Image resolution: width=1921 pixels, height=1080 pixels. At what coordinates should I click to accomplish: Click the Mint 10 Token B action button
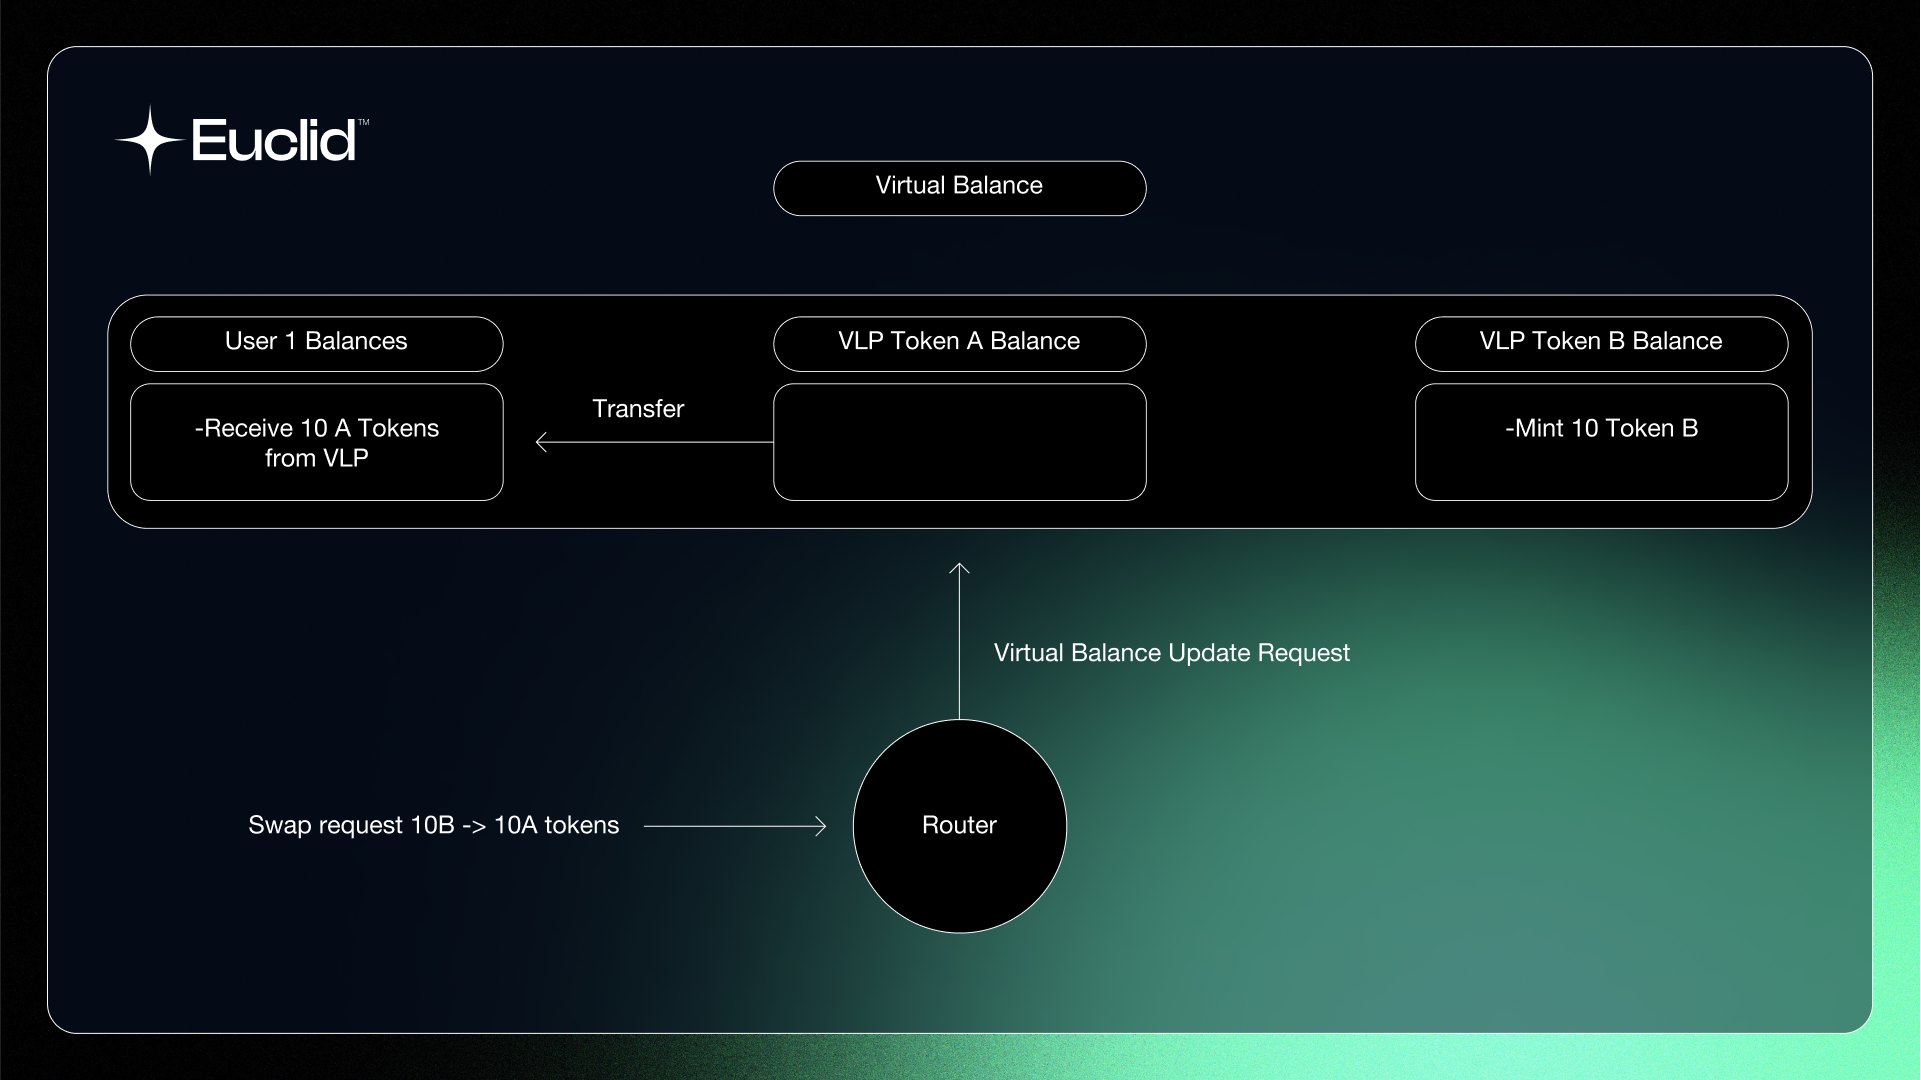[x=1600, y=440]
